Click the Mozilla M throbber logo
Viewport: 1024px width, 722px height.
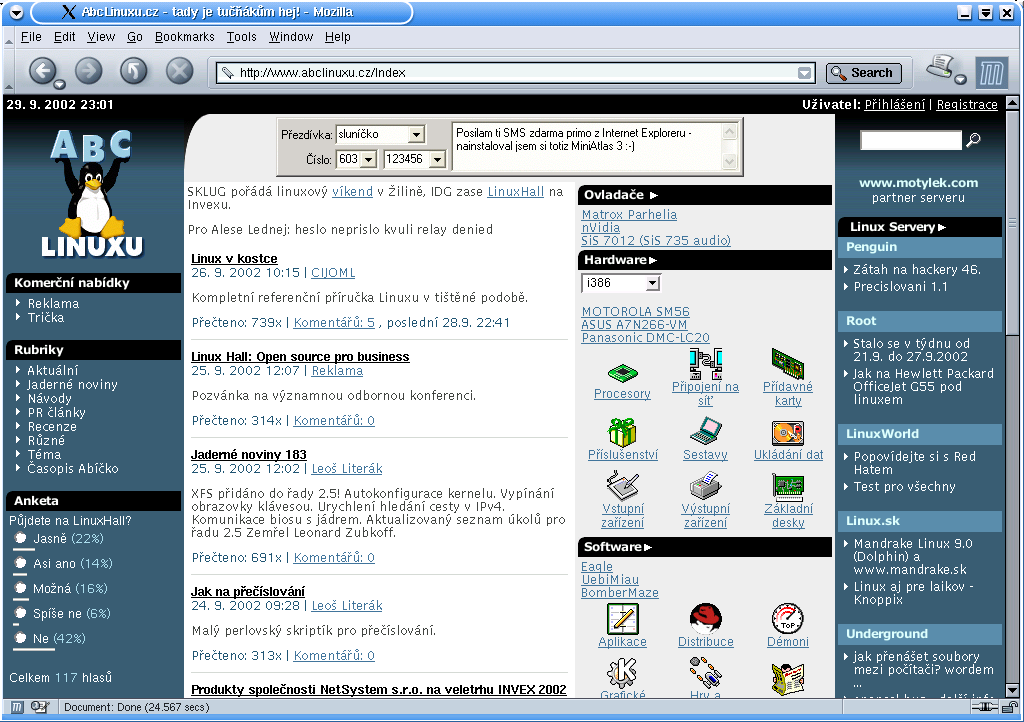click(x=991, y=72)
